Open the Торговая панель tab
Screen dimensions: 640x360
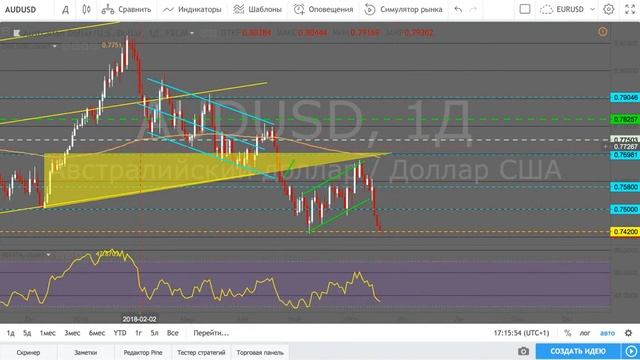pos(260,352)
